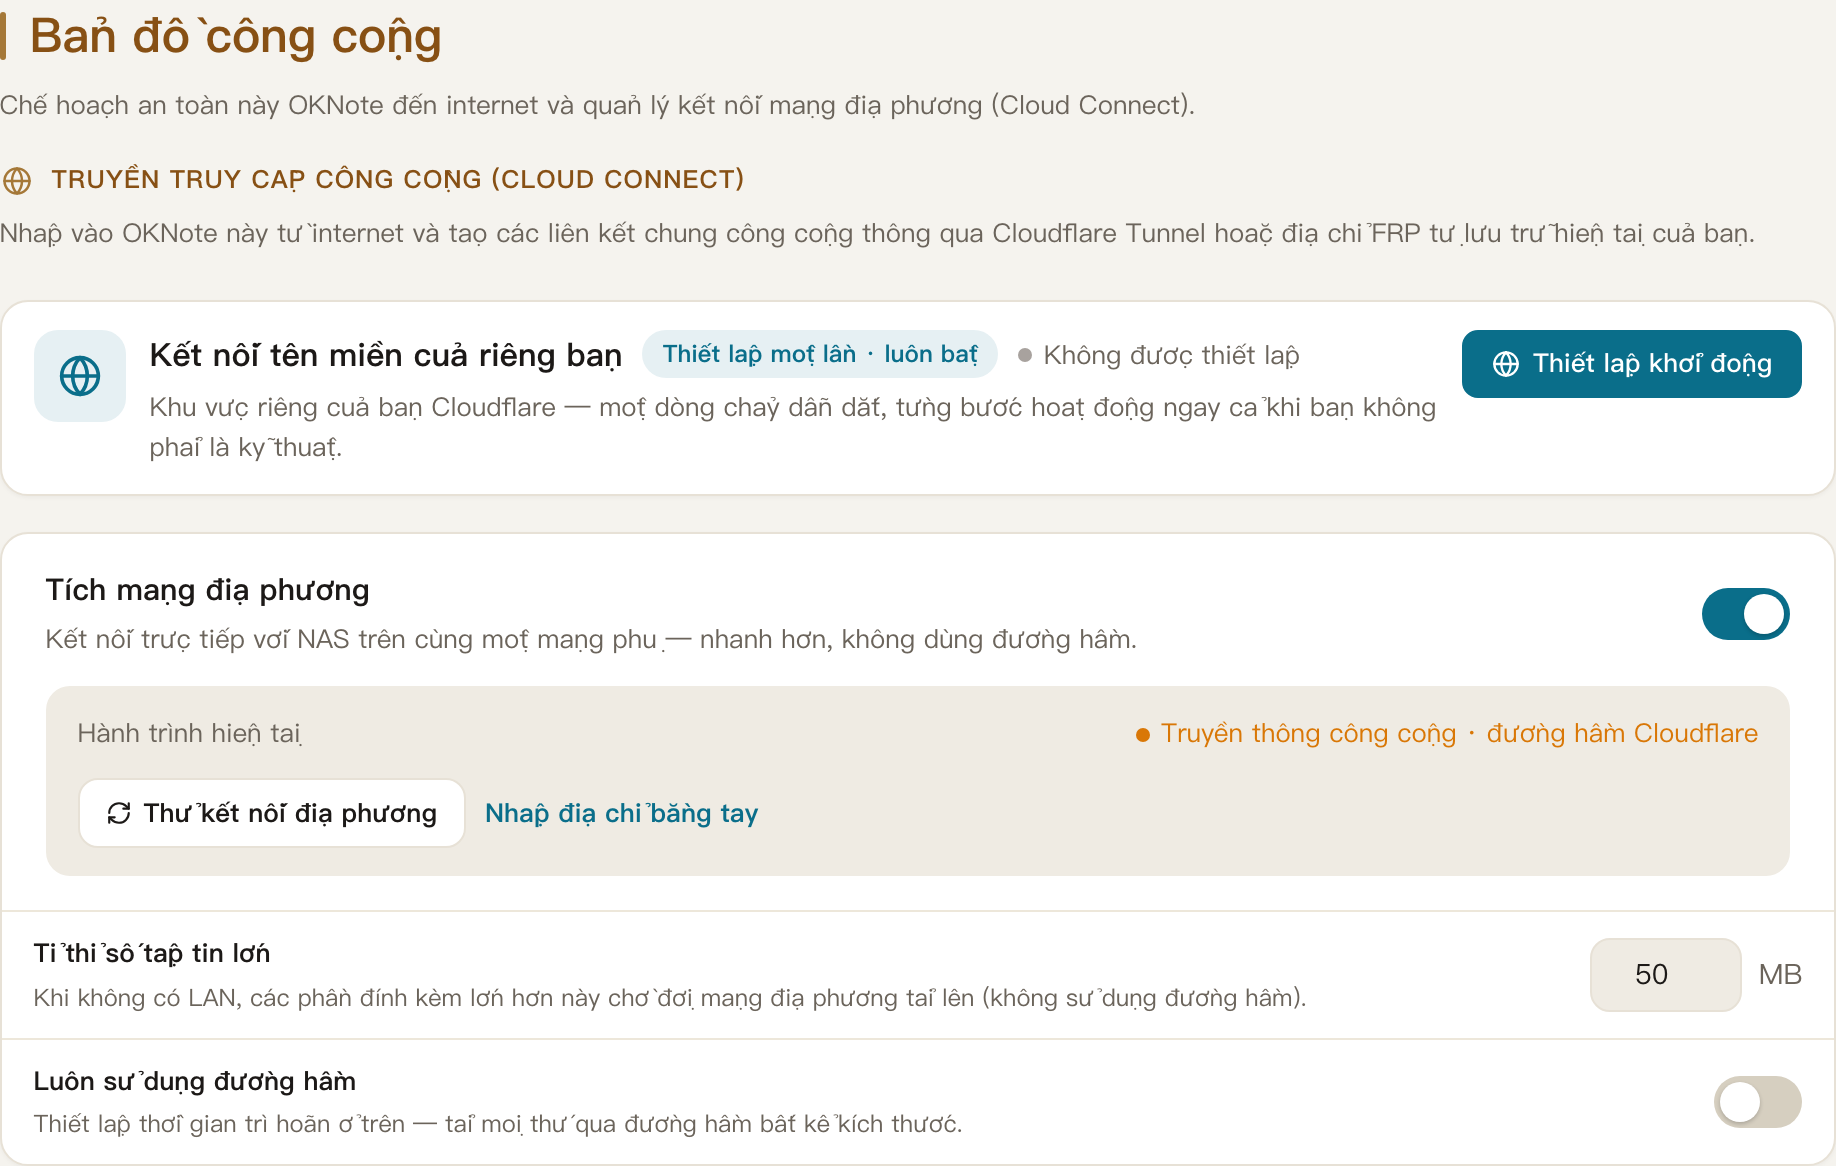Click the Tích mạng địa phương heading

(x=207, y=590)
